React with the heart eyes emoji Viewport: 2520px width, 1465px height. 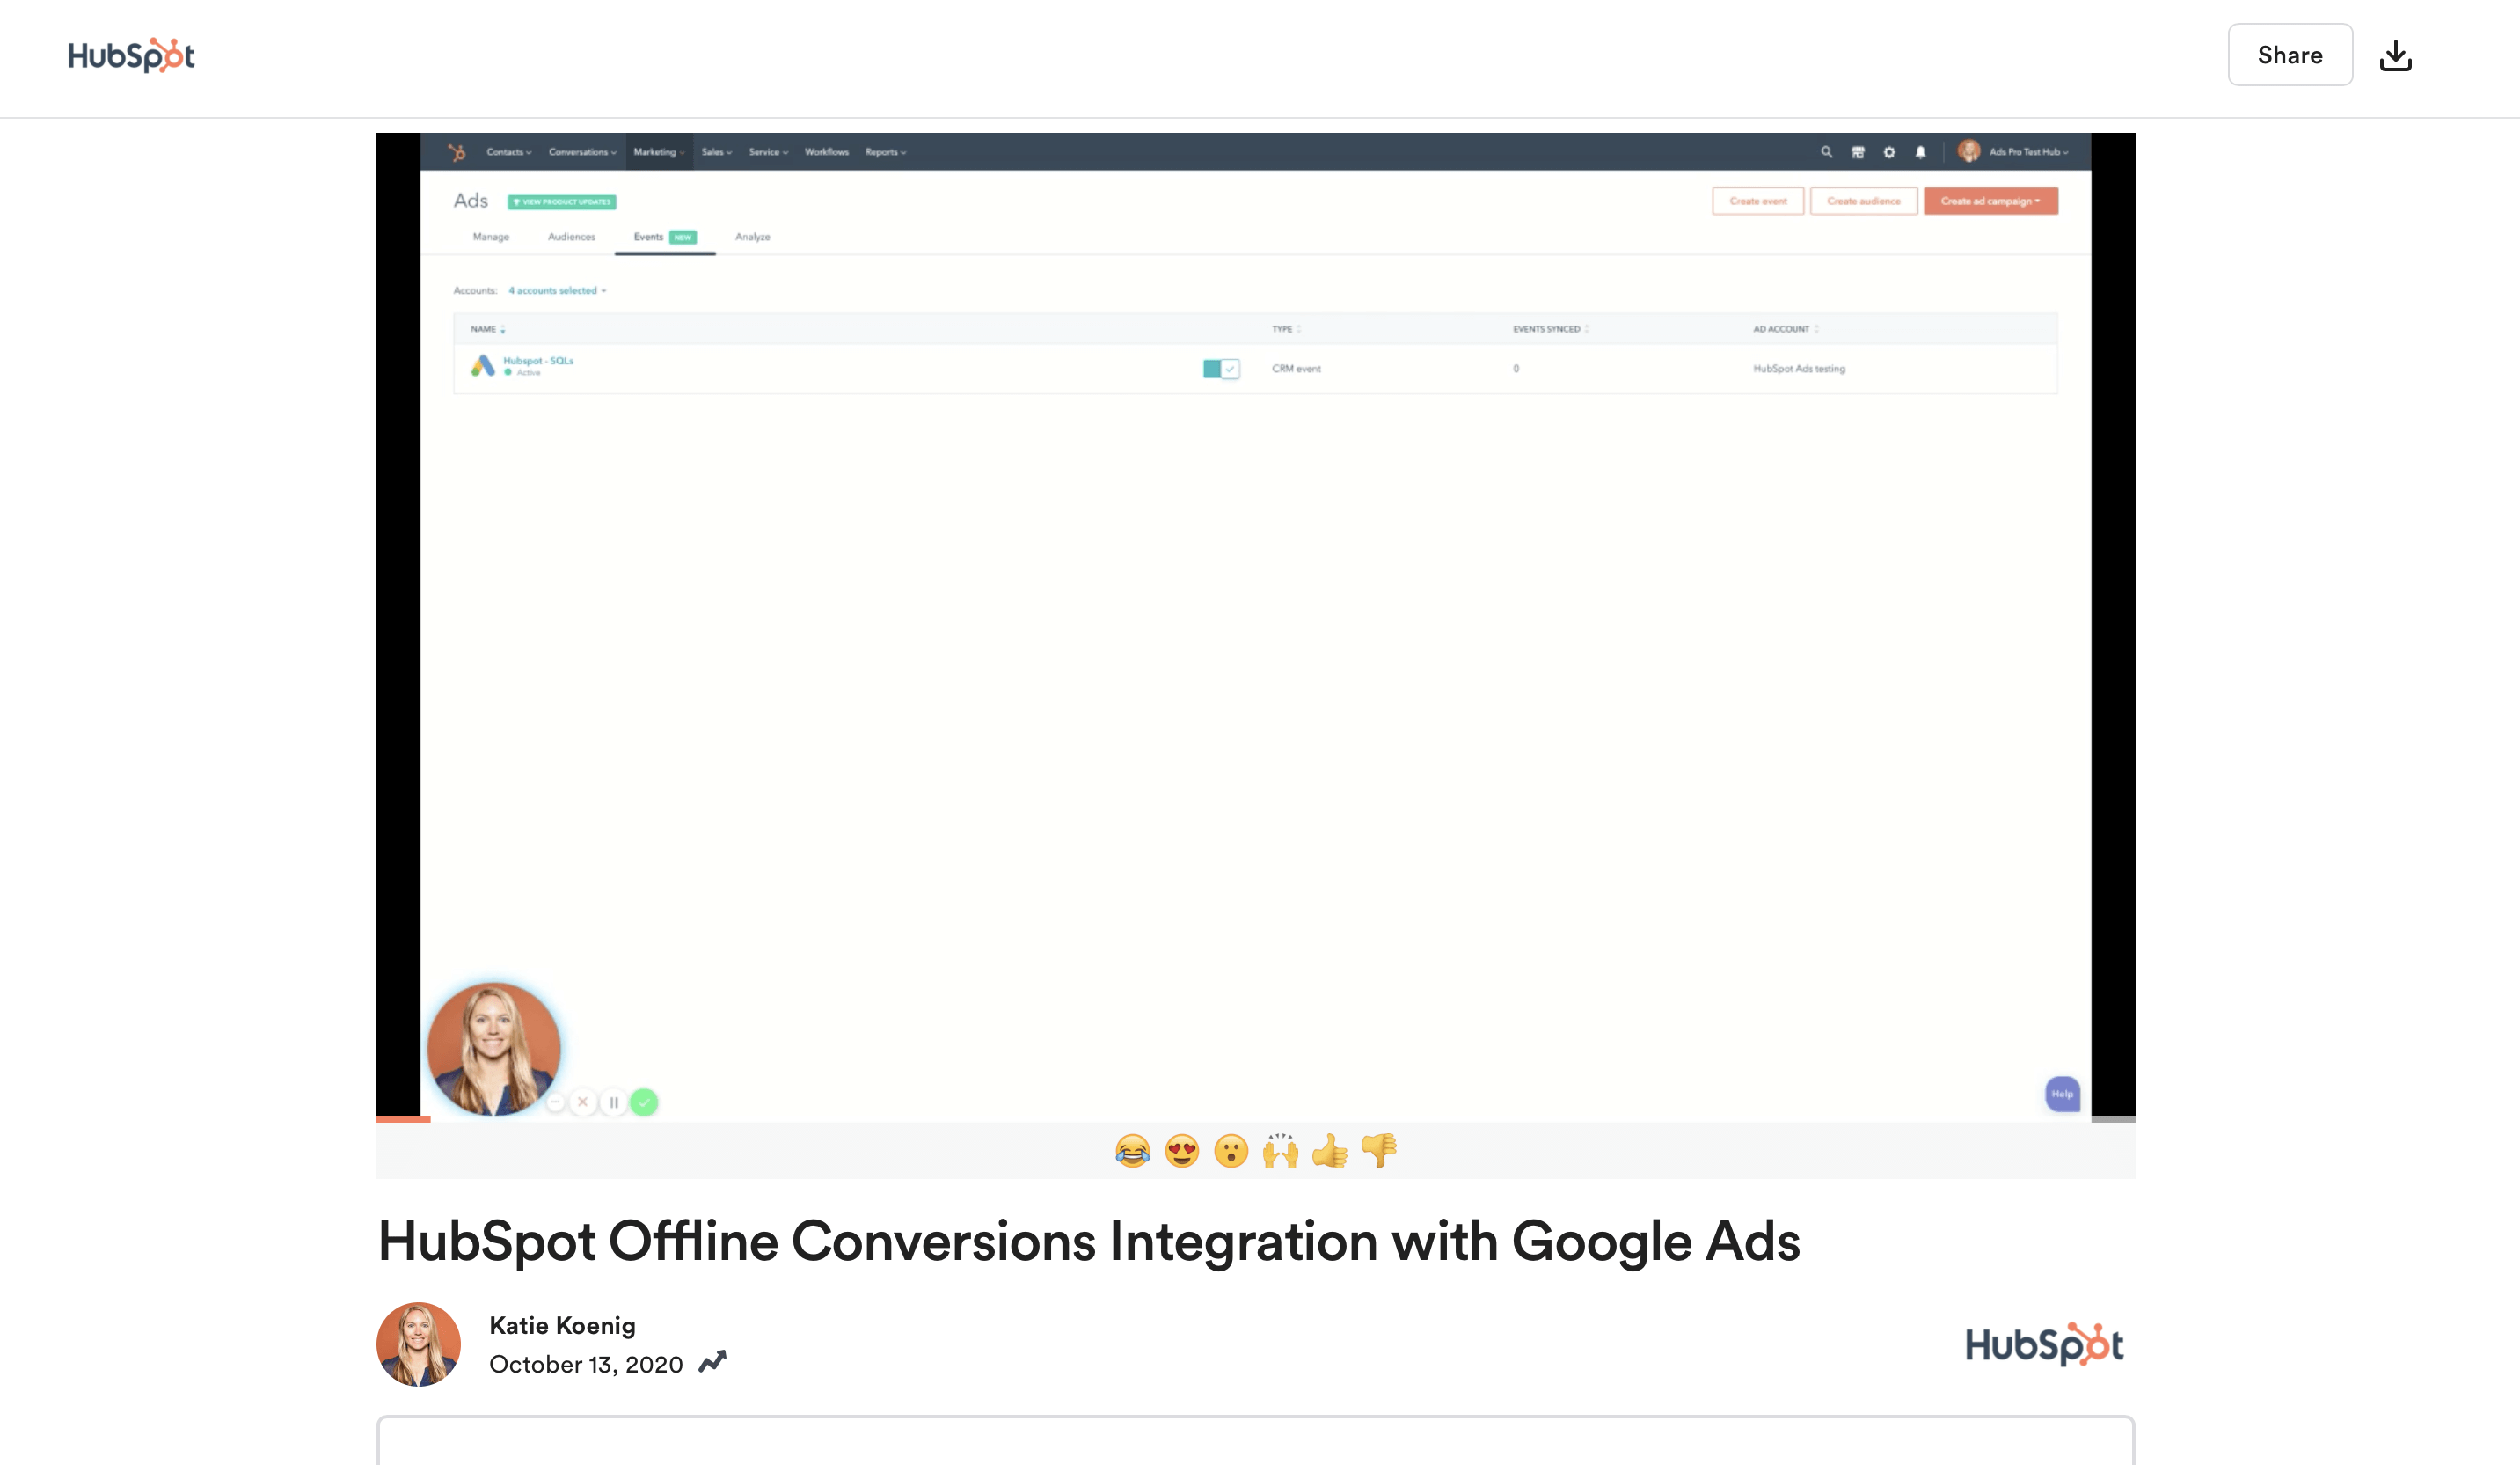pyautogui.click(x=1182, y=1151)
